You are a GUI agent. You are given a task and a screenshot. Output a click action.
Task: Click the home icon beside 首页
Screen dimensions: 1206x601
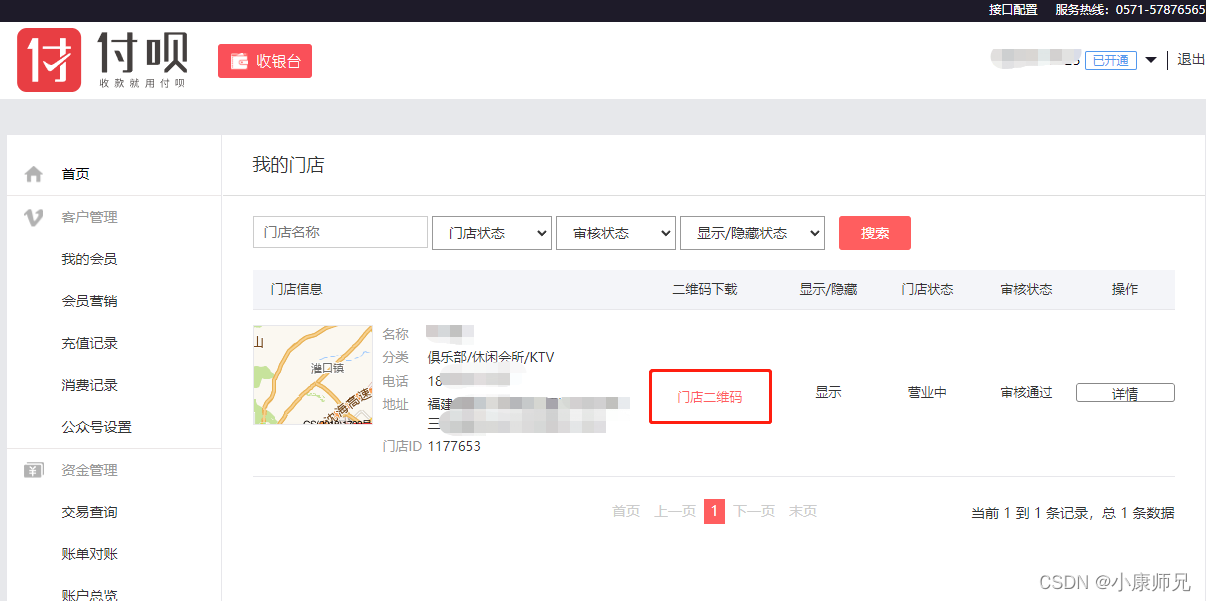coord(33,172)
